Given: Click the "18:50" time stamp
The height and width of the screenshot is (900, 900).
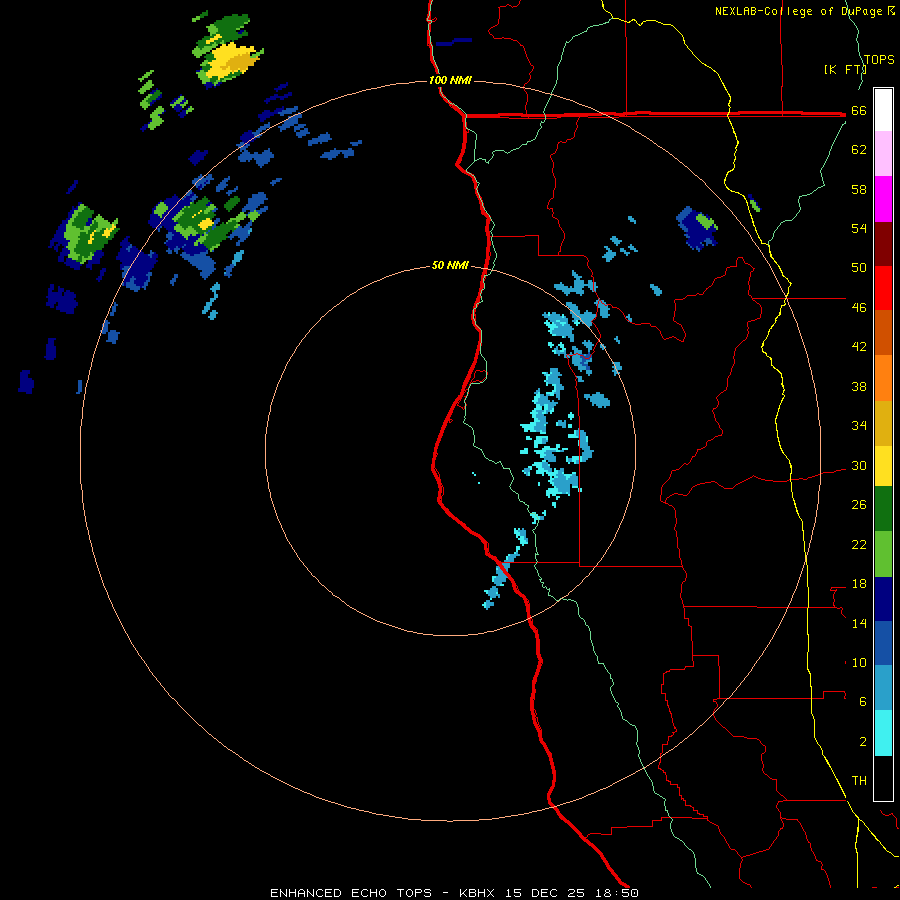Looking at the screenshot, I should coord(617,893).
